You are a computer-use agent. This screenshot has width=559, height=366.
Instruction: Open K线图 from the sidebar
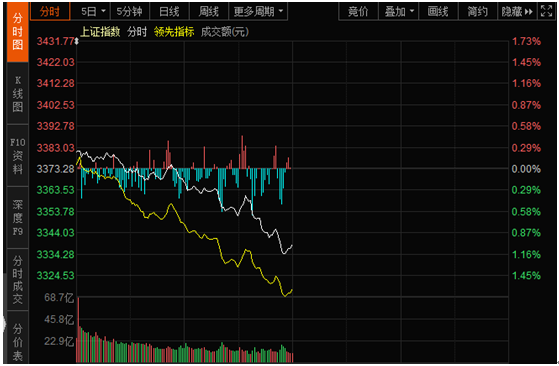click(17, 93)
